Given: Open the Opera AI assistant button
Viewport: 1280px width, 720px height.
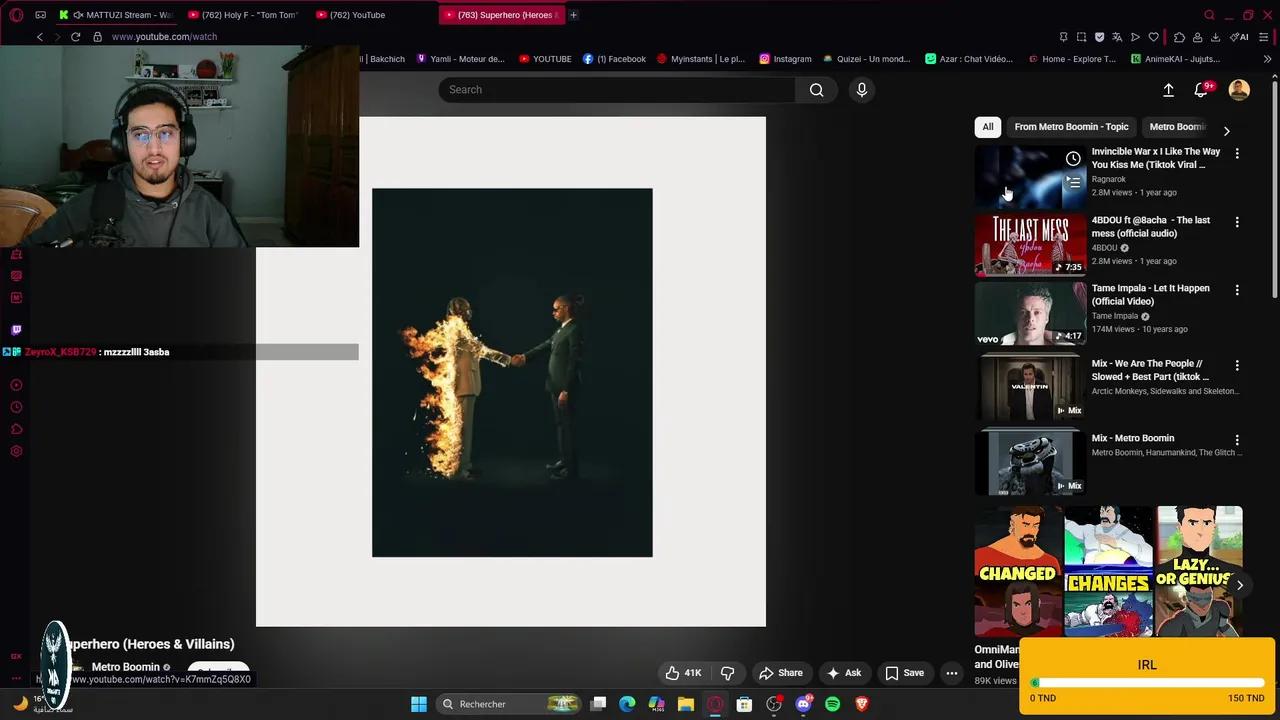Looking at the screenshot, I should (x=1239, y=37).
